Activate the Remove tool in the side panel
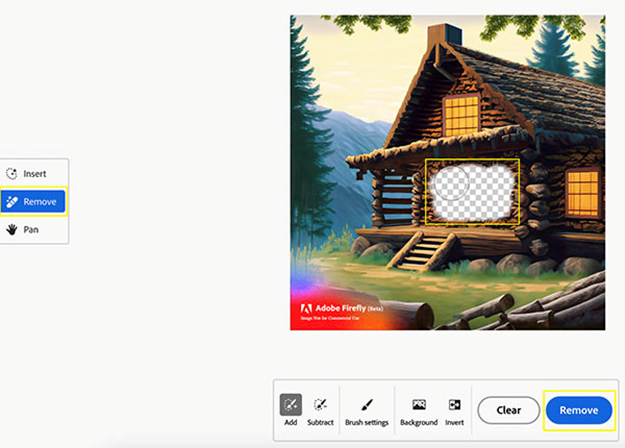The height and width of the screenshot is (448, 625). click(33, 202)
